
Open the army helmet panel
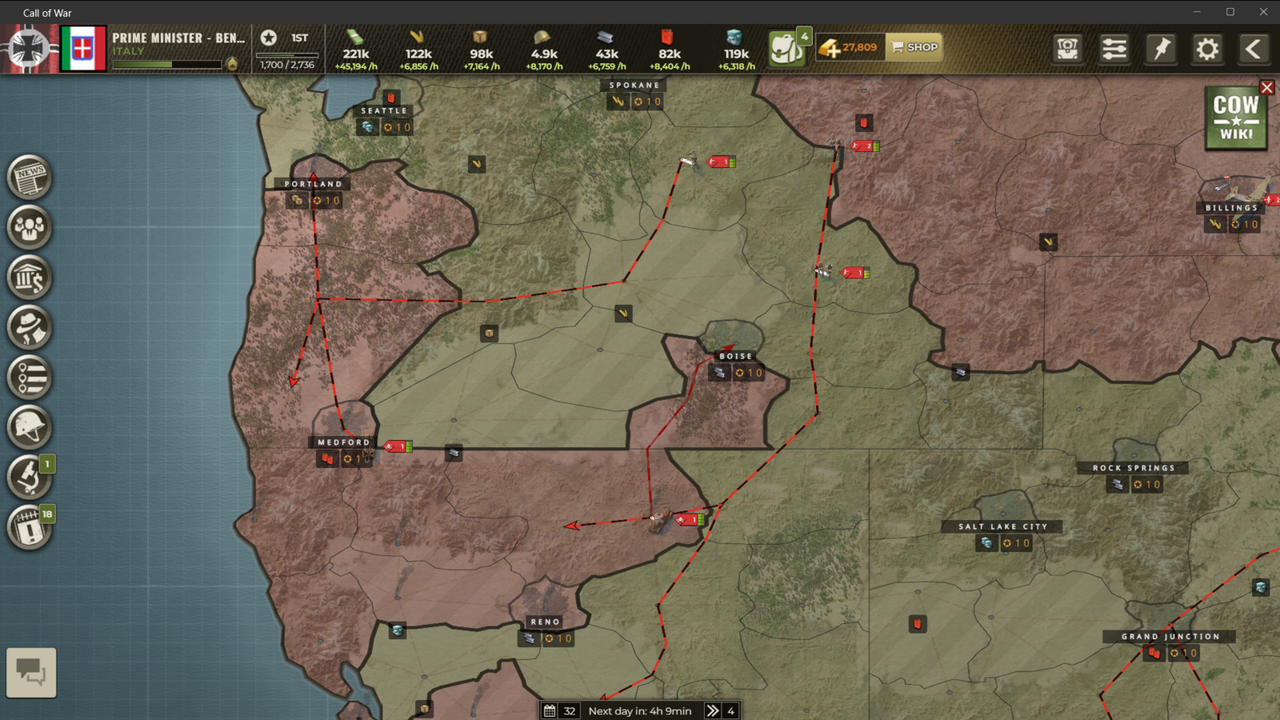[30, 427]
